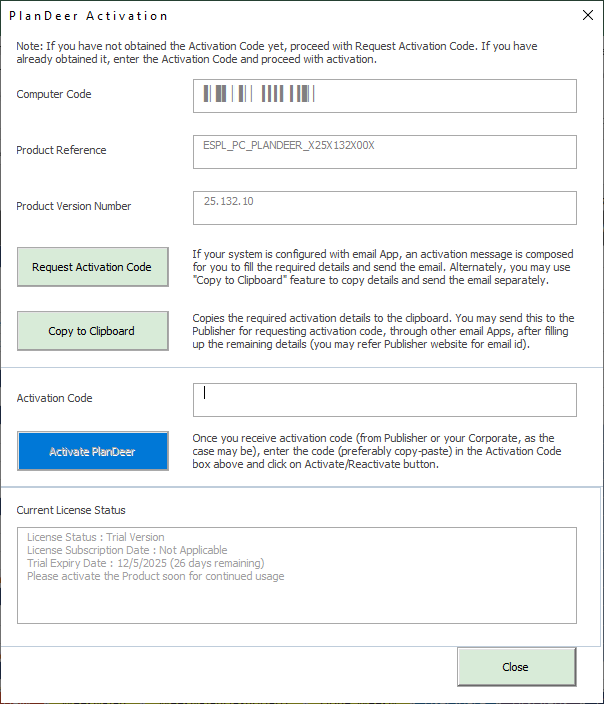This screenshot has height=704, width=604.
Task: Click the Product Reference label
Action: tap(61, 150)
